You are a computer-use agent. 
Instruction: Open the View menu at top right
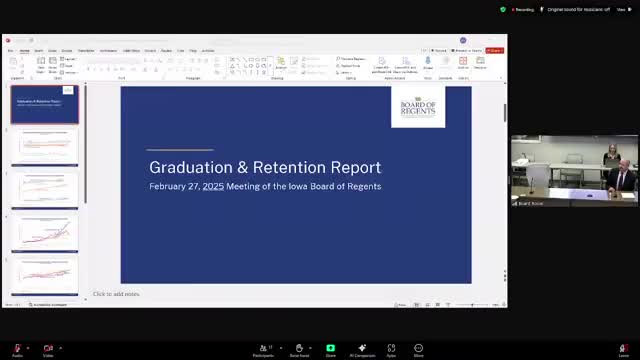coord(624,9)
